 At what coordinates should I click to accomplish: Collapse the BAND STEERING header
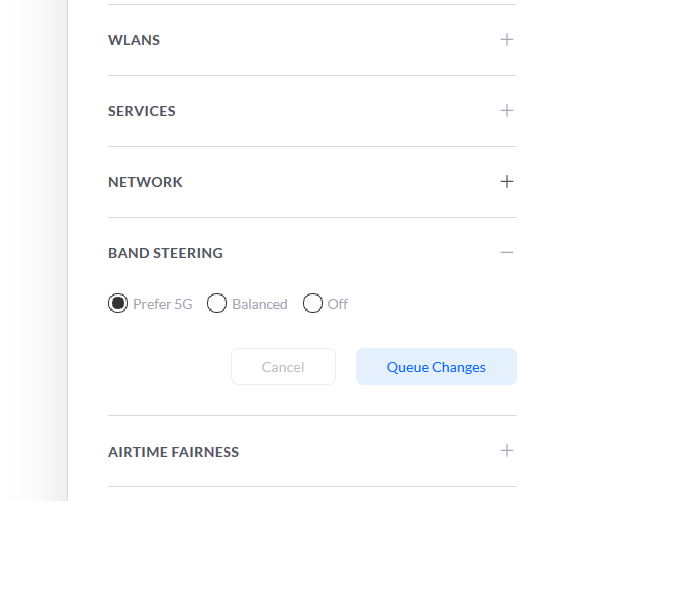[312, 253]
